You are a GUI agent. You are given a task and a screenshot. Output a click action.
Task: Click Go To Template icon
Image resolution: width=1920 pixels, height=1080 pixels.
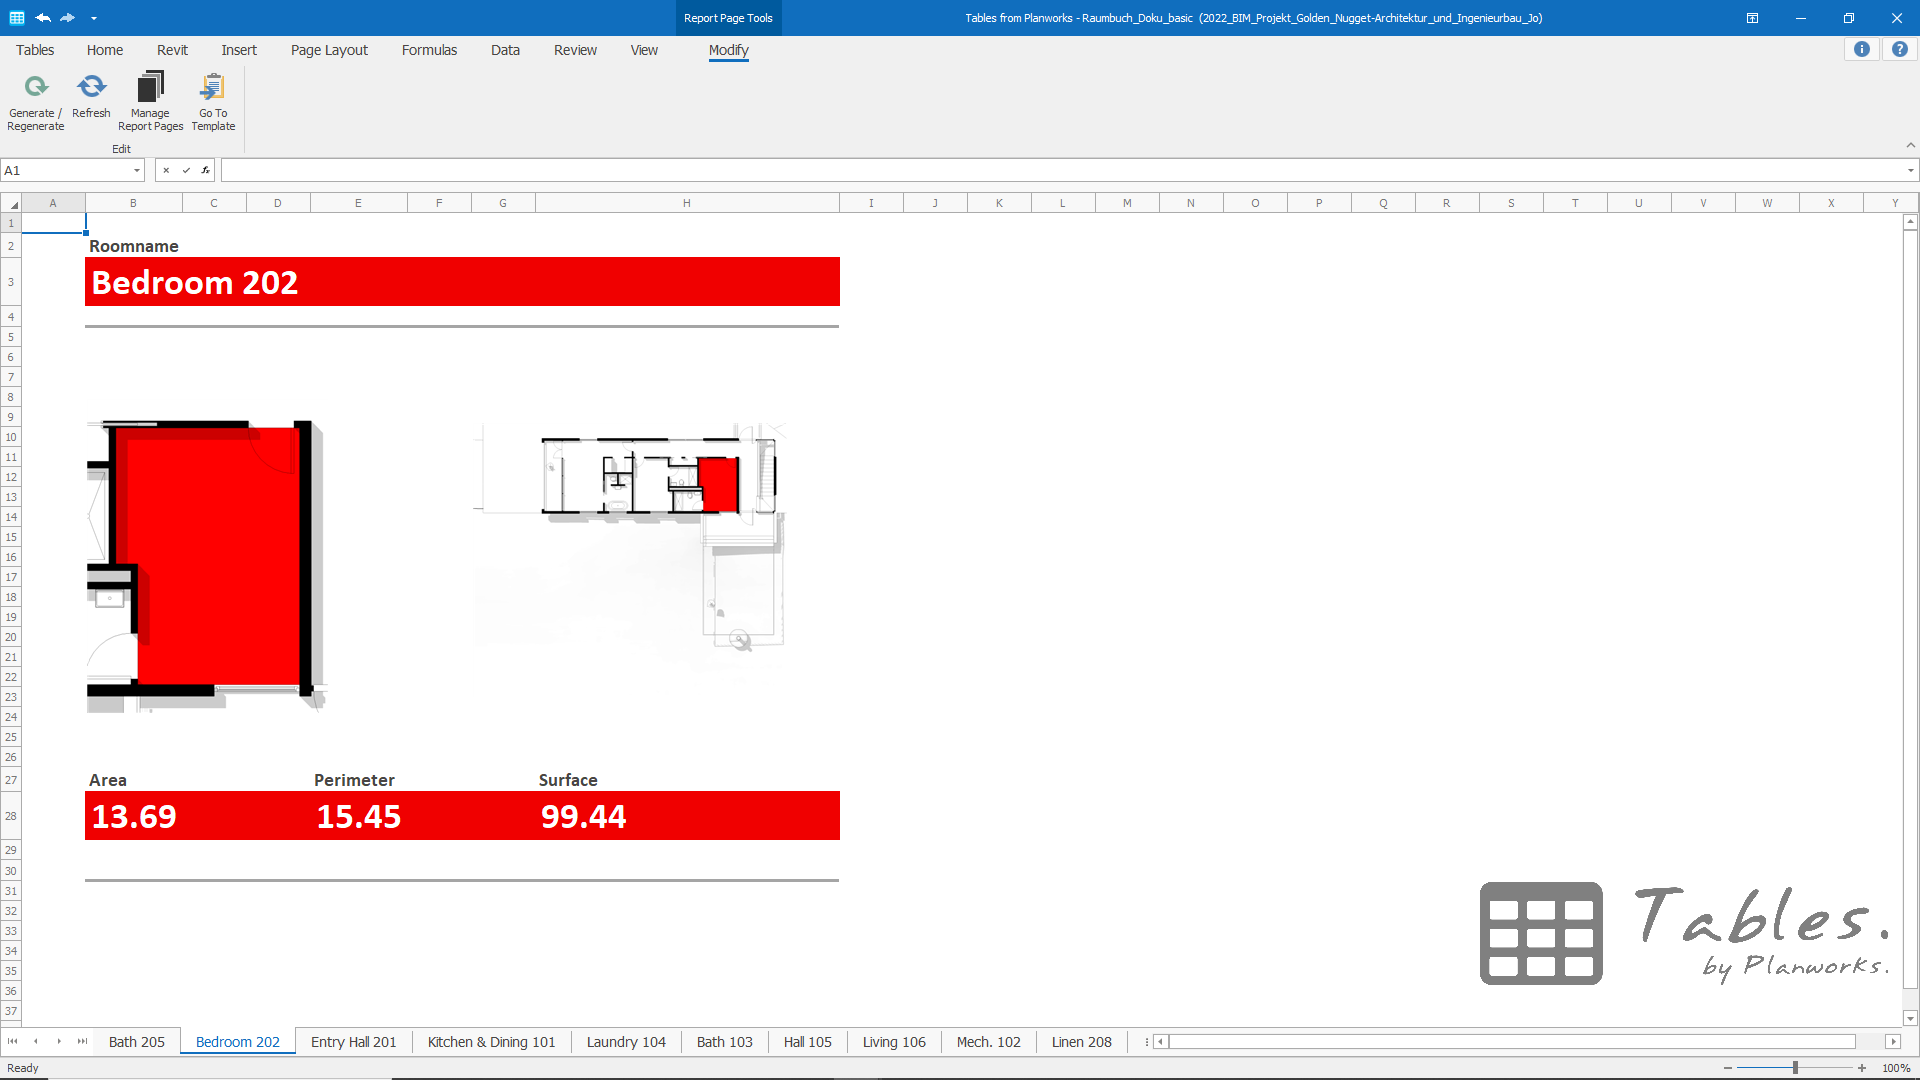coord(213,88)
